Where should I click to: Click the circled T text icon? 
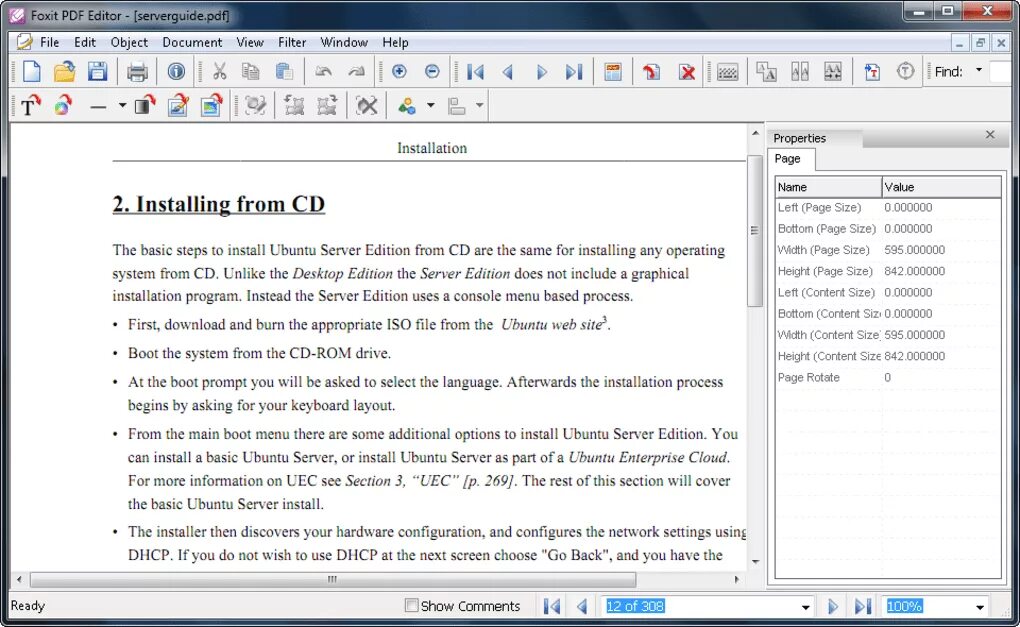[905, 71]
